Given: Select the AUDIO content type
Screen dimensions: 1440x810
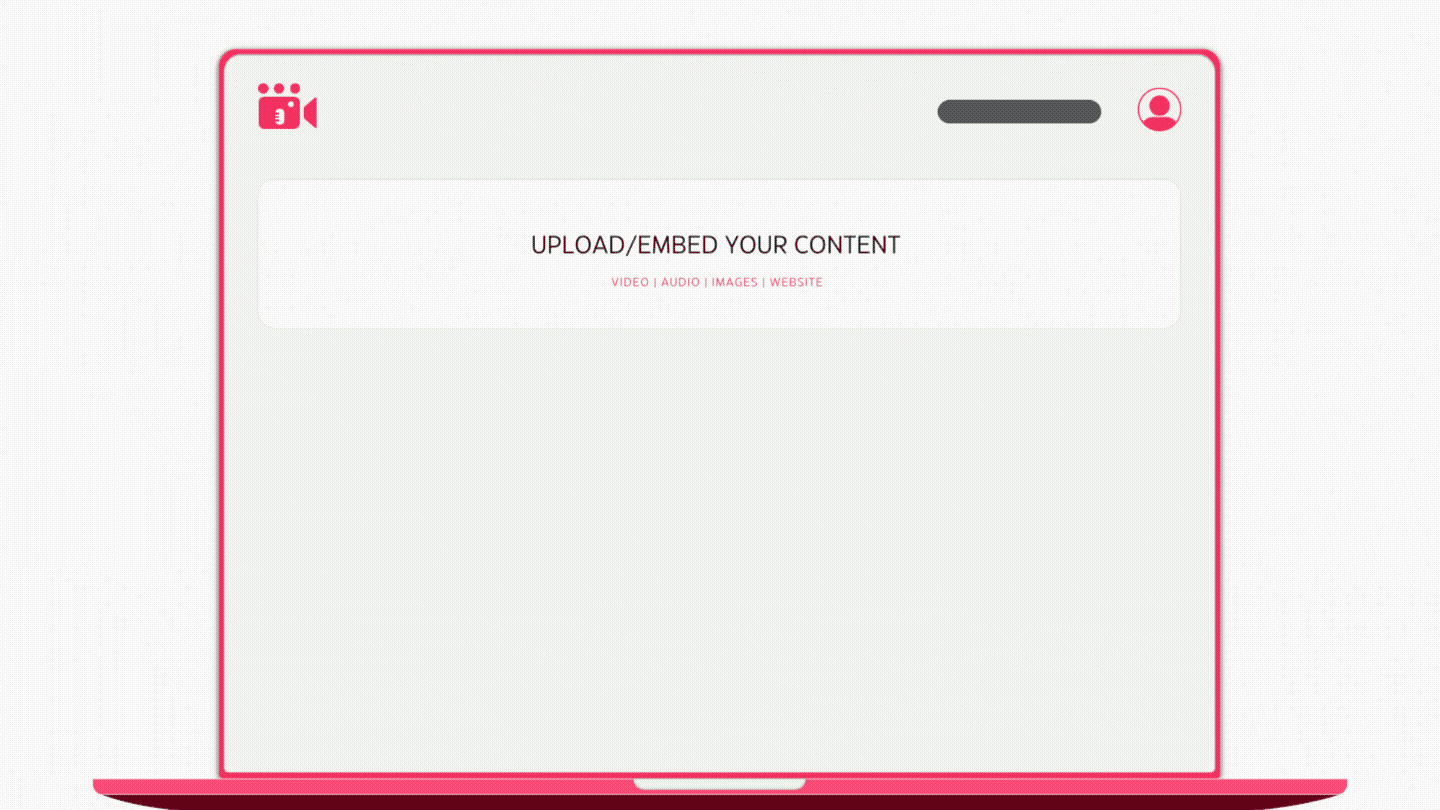Looking at the screenshot, I should (x=680, y=282).
